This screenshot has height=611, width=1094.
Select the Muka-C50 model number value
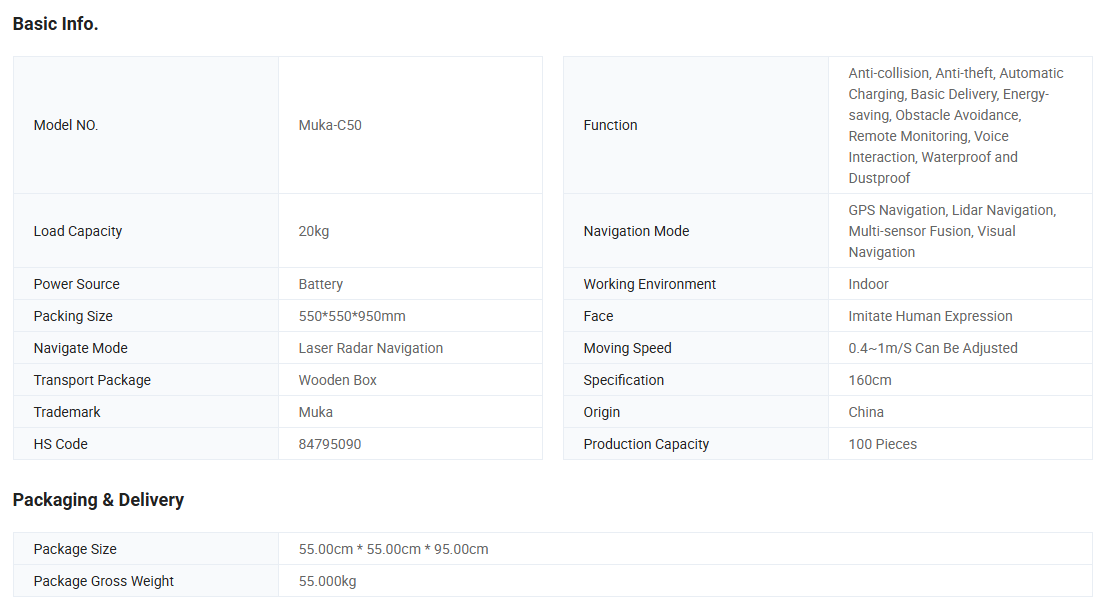(x=330, y=125)
